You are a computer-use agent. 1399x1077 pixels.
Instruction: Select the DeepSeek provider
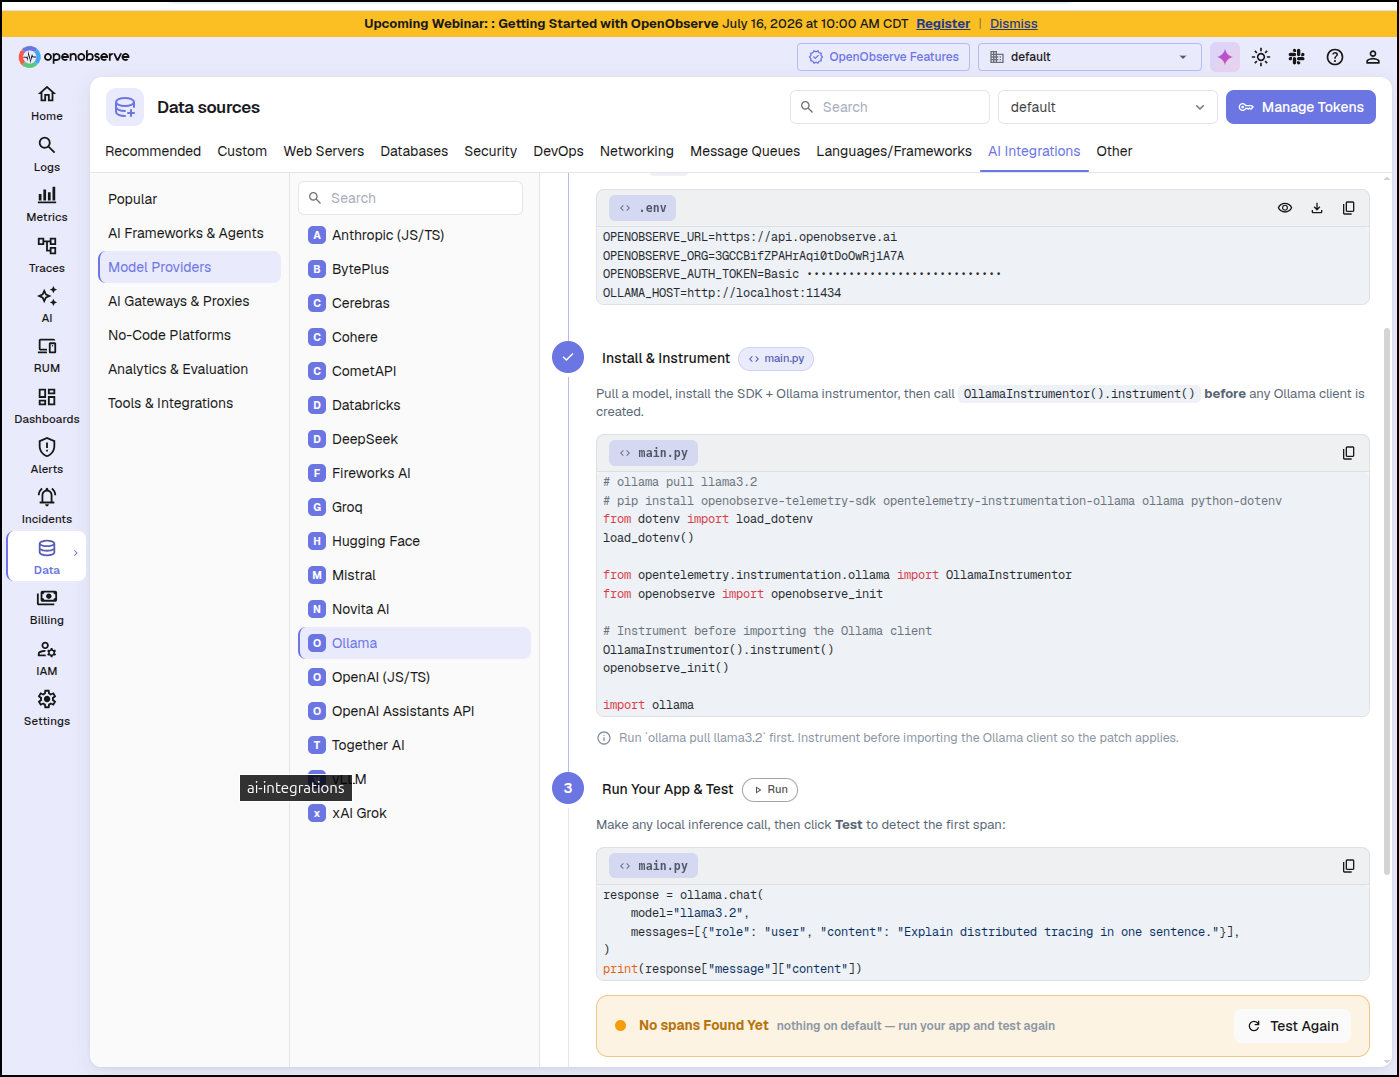(414, 439)
